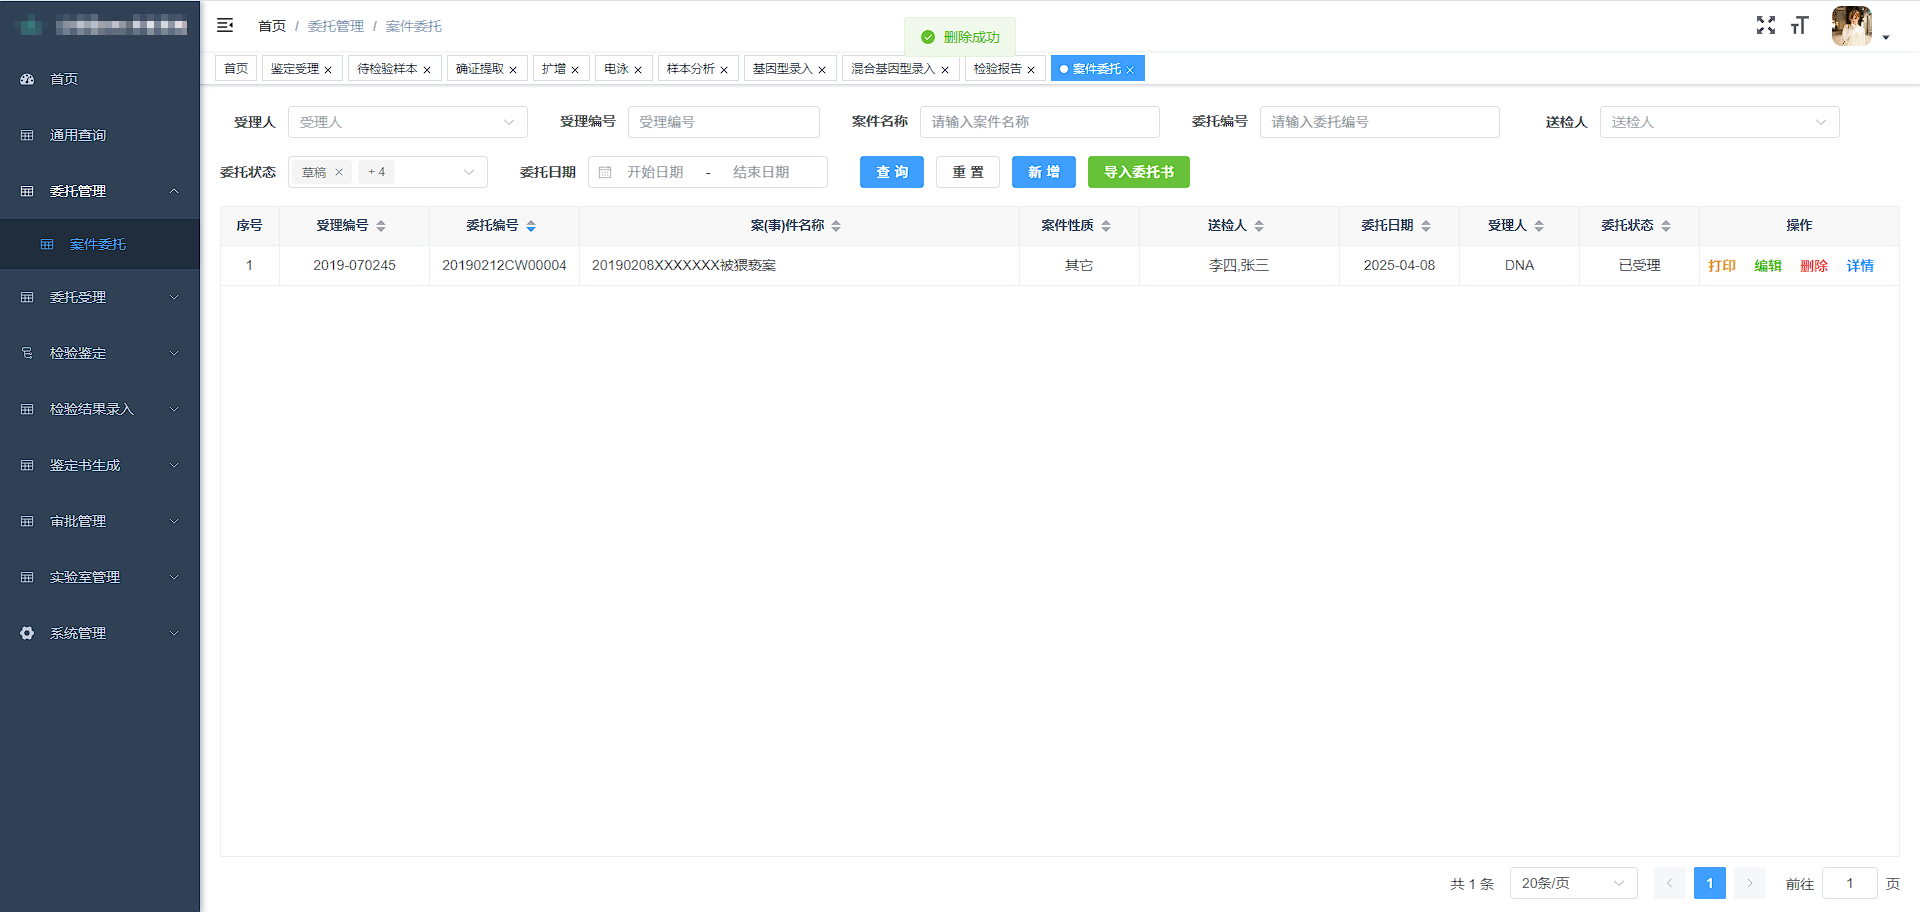Open the 受理人 dropdown
Viewport: 1920px width, 912px height.
click(x=407, y=122)
